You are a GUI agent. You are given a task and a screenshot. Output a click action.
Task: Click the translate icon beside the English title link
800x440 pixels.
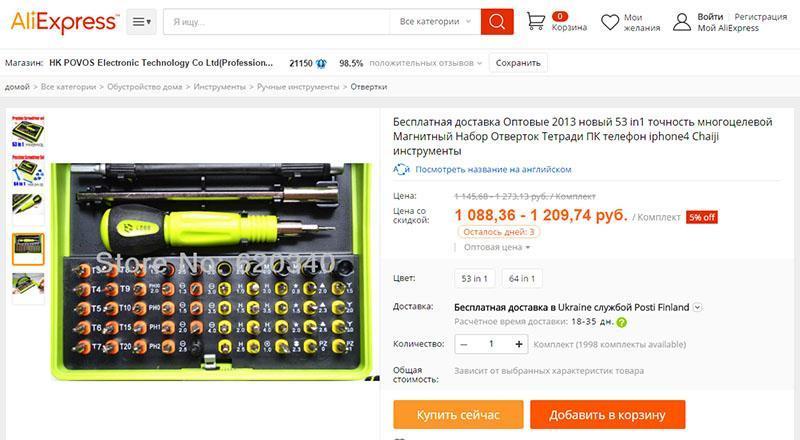point(401,169)
